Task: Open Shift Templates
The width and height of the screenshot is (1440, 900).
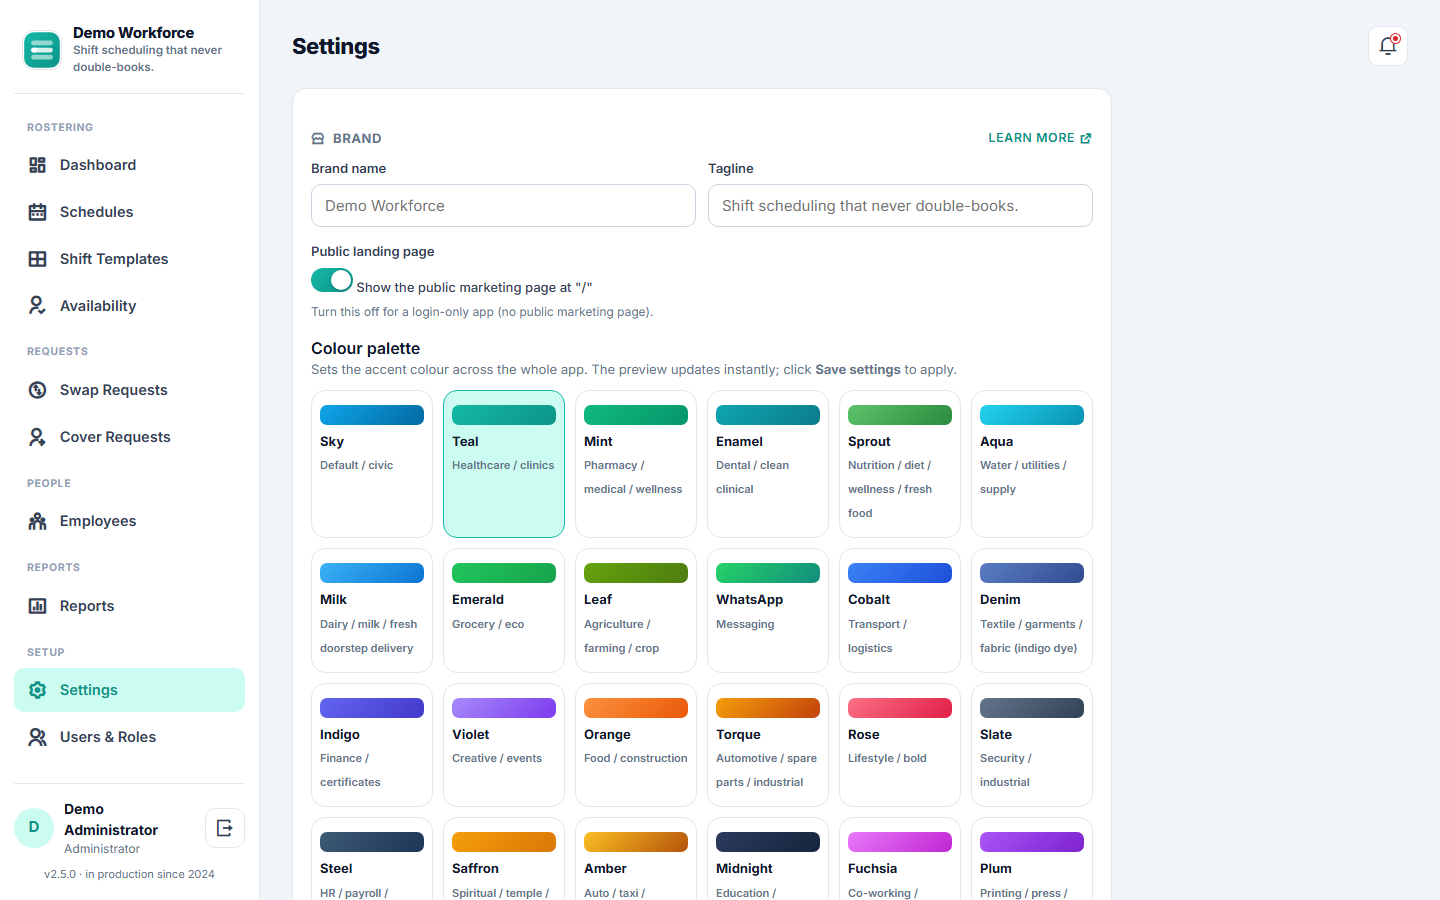Action: click(129, 259)
